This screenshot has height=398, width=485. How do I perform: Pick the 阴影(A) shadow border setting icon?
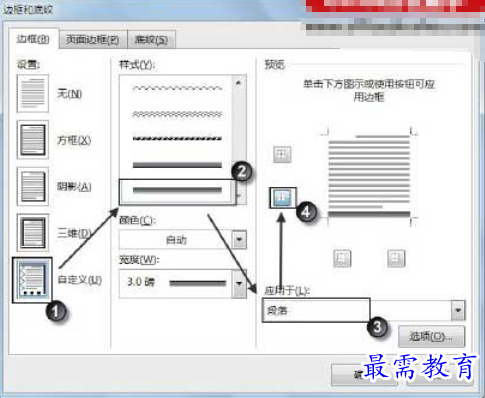click(33, 186)
